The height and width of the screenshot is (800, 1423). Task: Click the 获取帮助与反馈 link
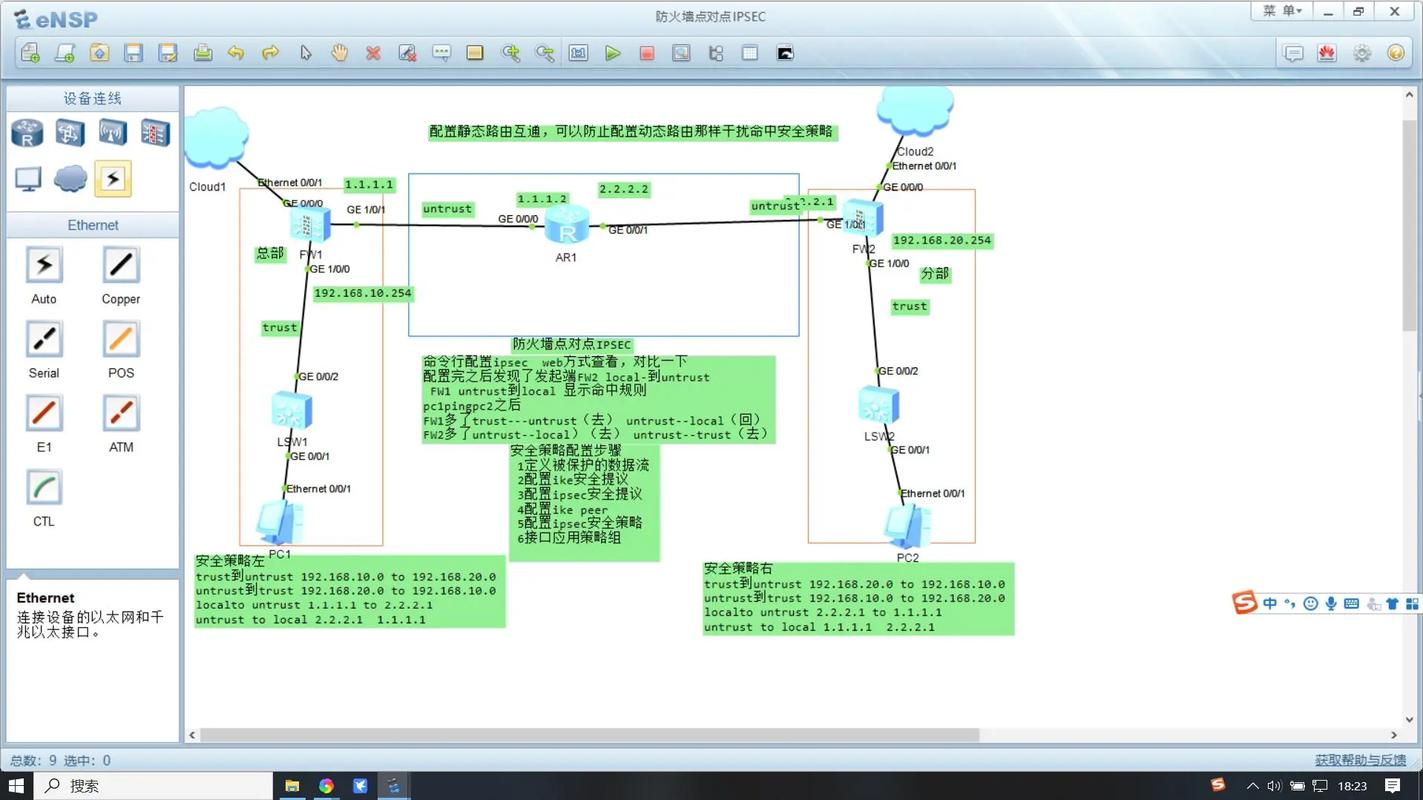click(x=1359, y=760)
